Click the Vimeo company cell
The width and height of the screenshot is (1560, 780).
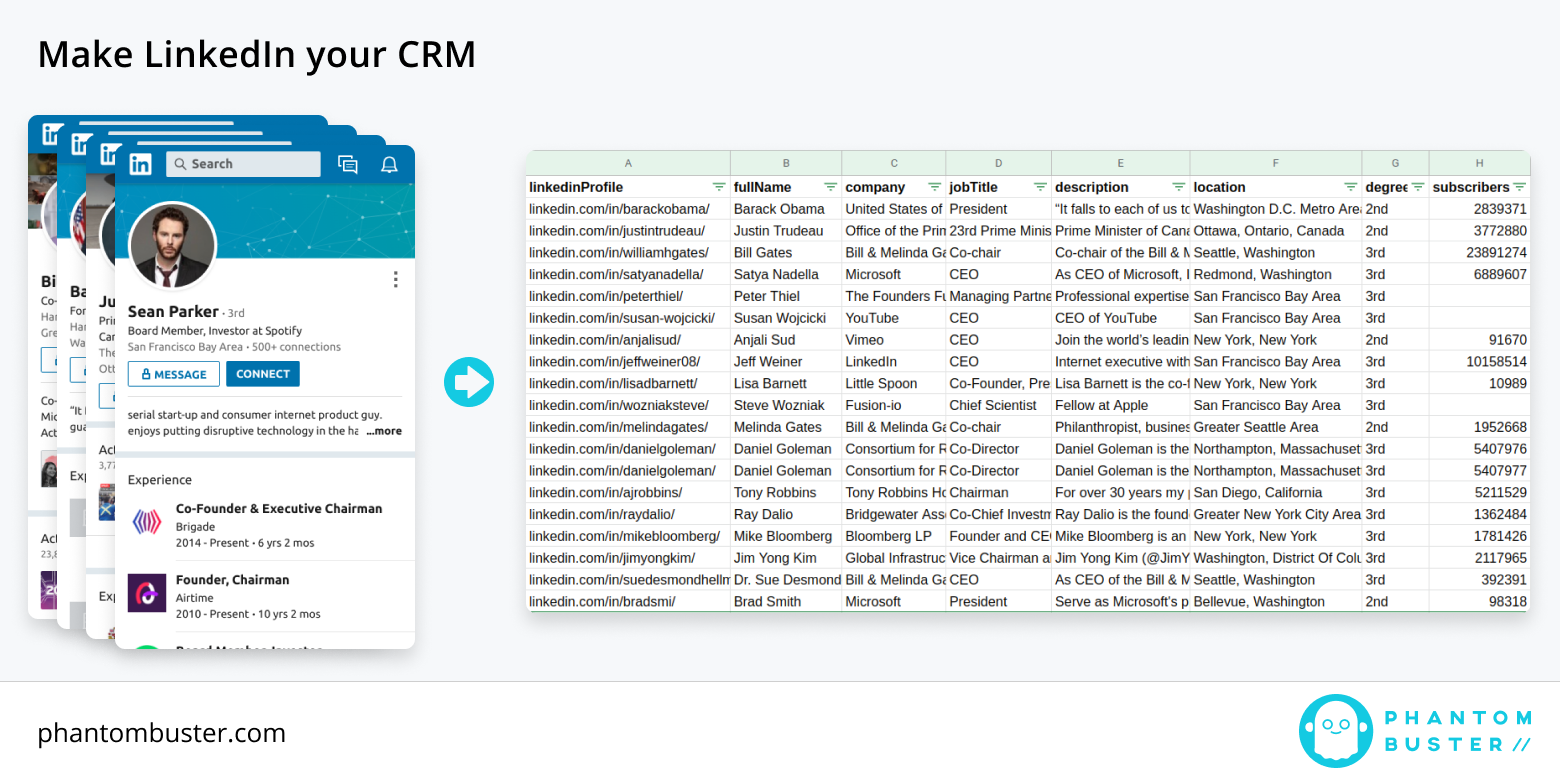[x=894, y=340]
